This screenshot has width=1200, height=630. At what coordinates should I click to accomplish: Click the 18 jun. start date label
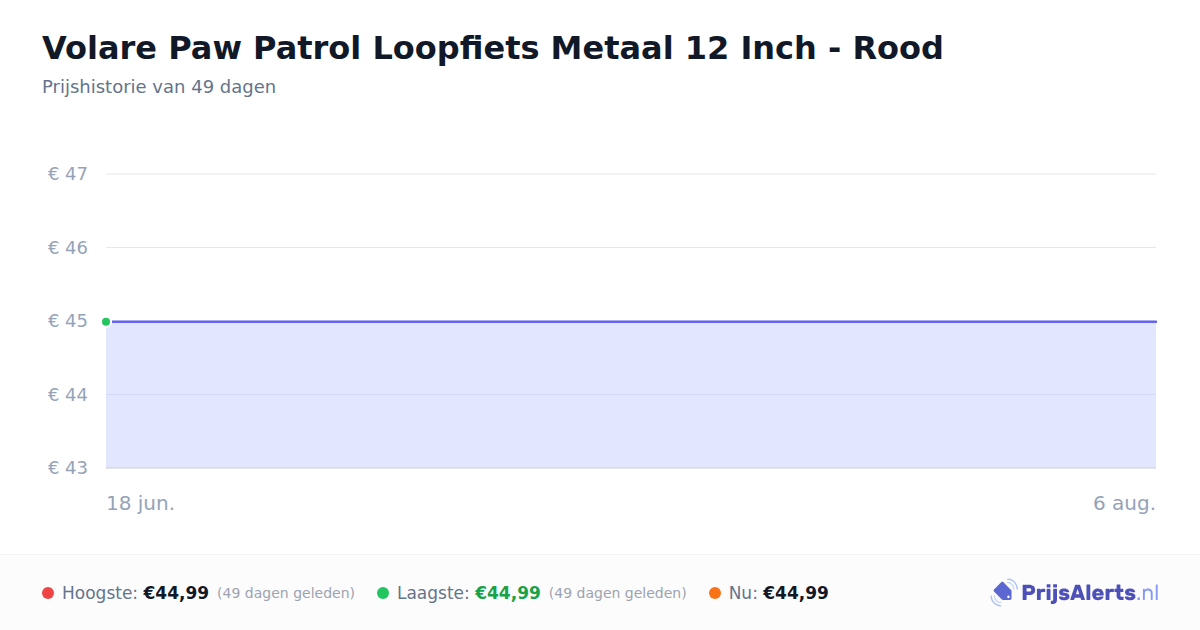click(141, 504)
